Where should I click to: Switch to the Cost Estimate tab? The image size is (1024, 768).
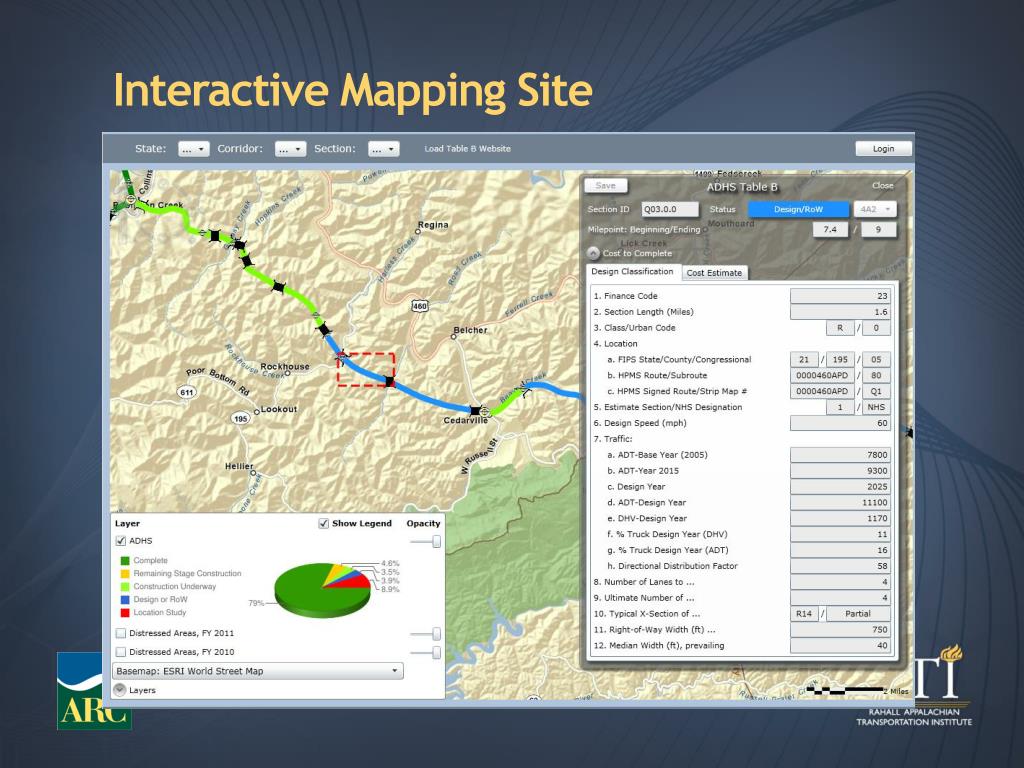click(x=714, y=273)
